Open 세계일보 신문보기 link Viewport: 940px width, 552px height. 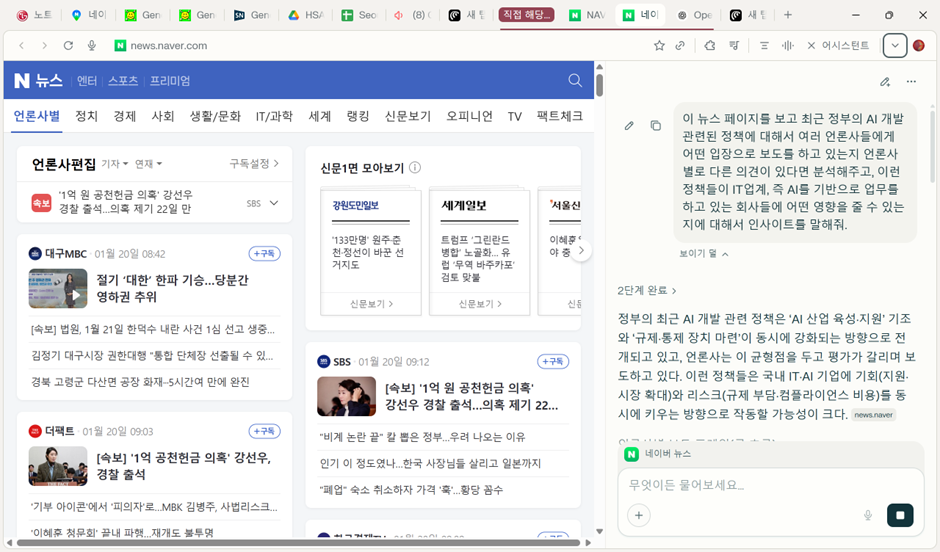coord(480,304)
